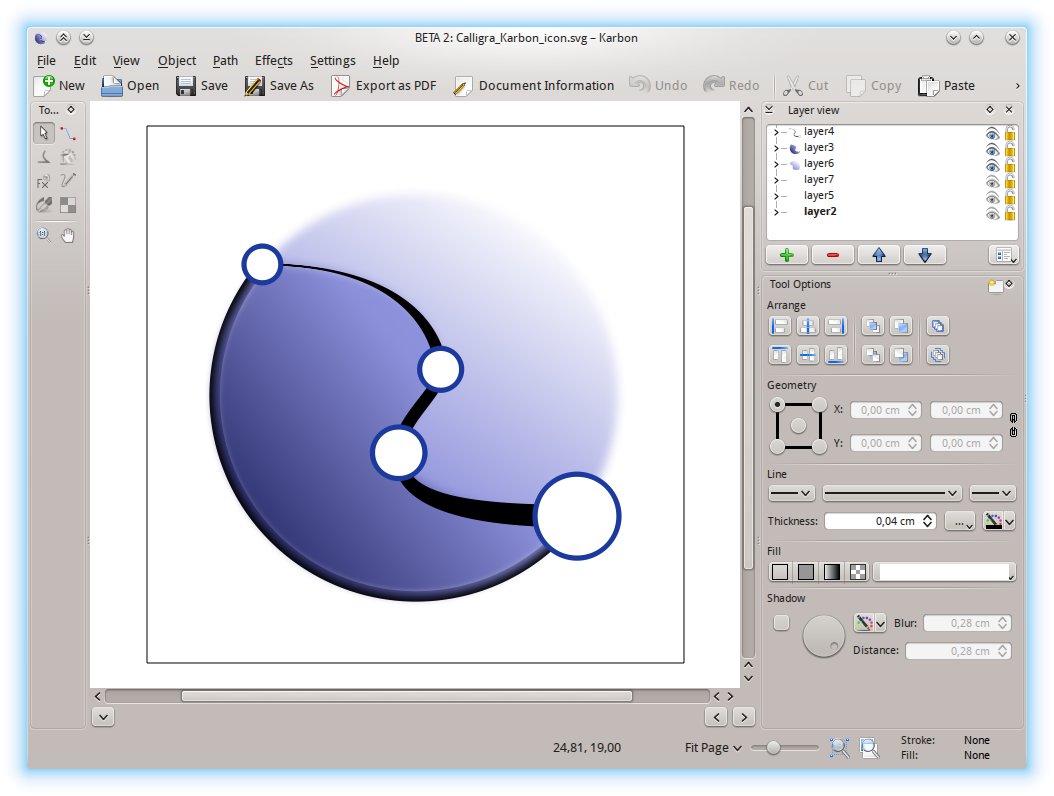Select the default pointer selection tool
The image size is (1054, 796).
[44, 133]
